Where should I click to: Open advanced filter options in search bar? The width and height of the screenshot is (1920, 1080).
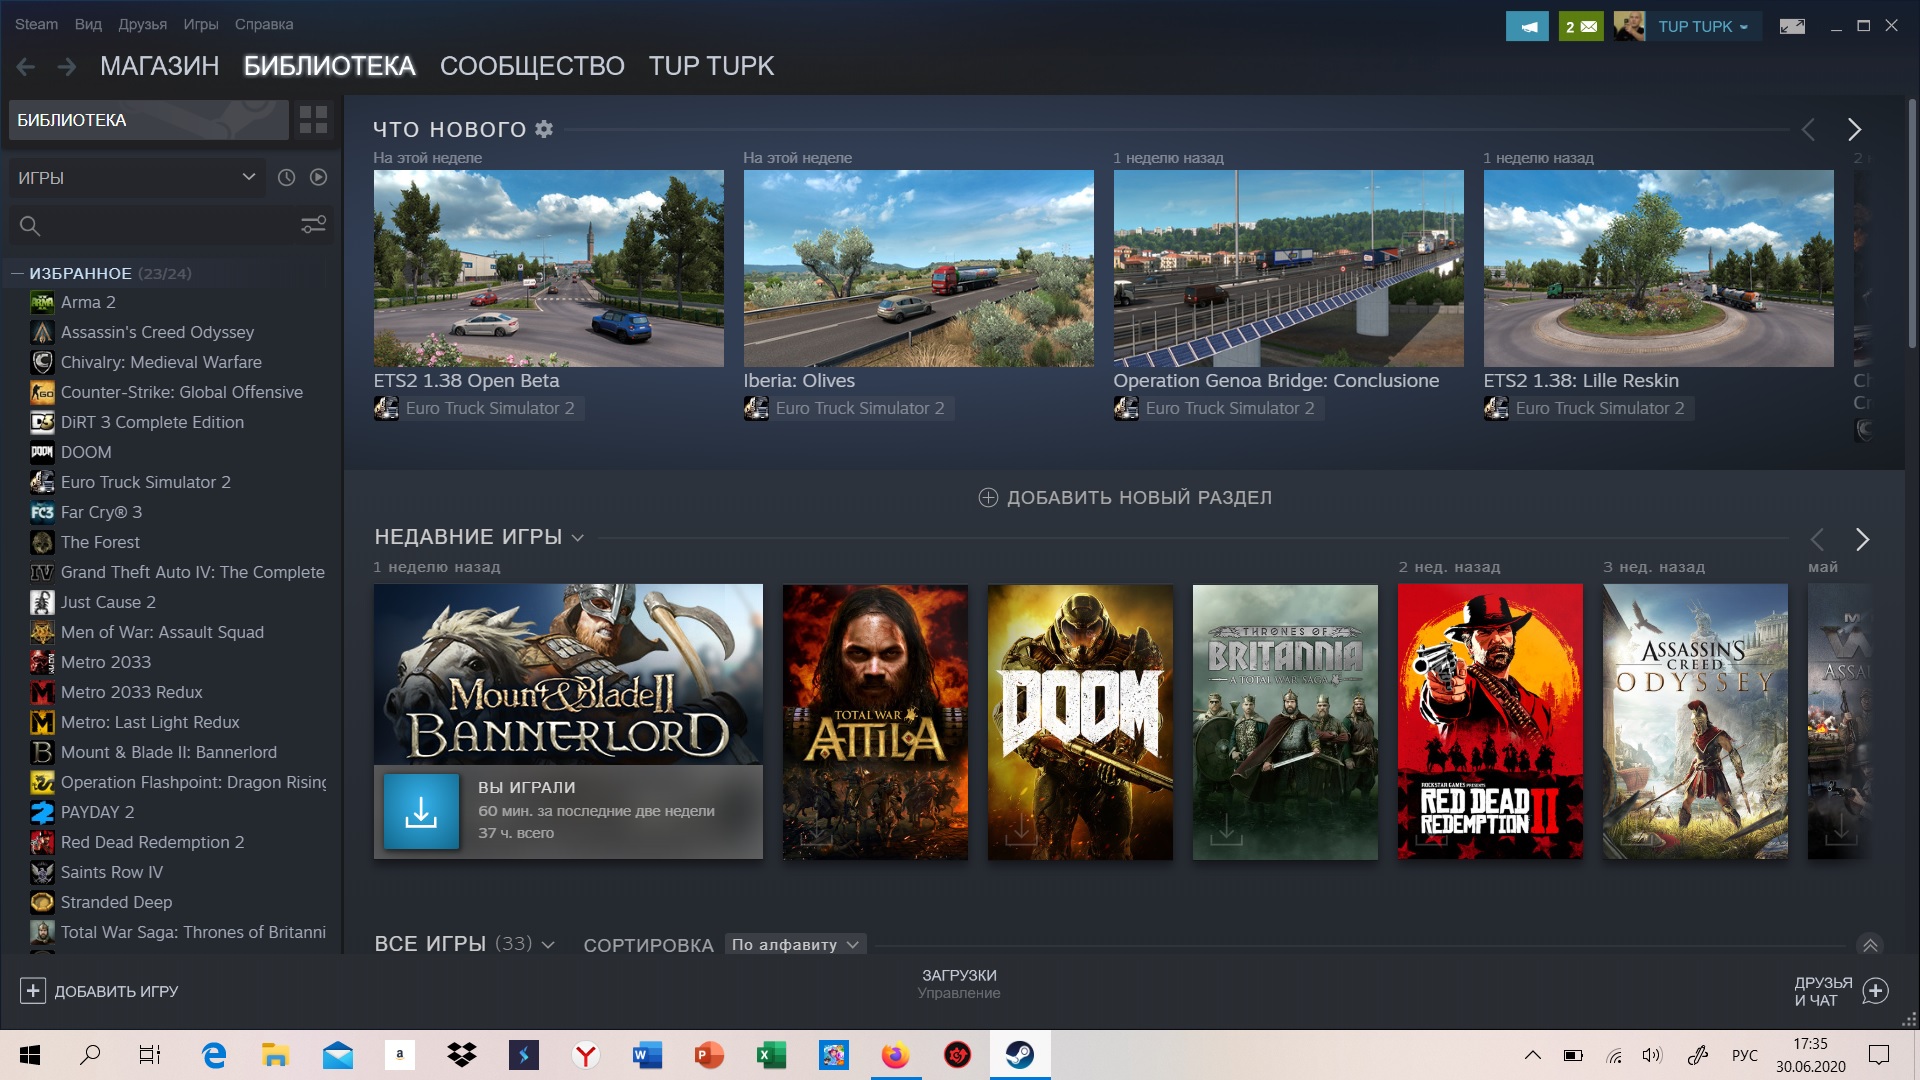tap(314, 225)
